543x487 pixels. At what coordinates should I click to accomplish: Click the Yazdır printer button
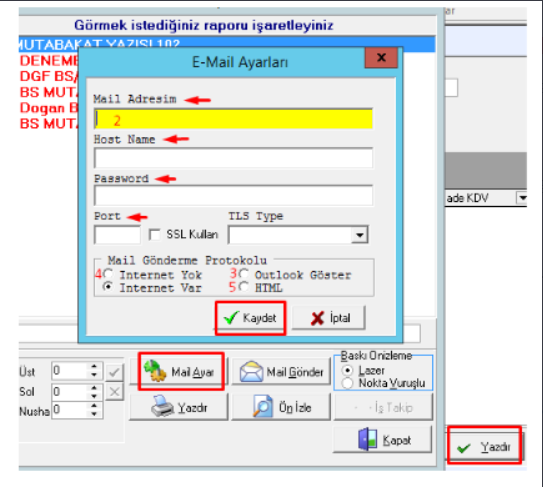point(179,407)
